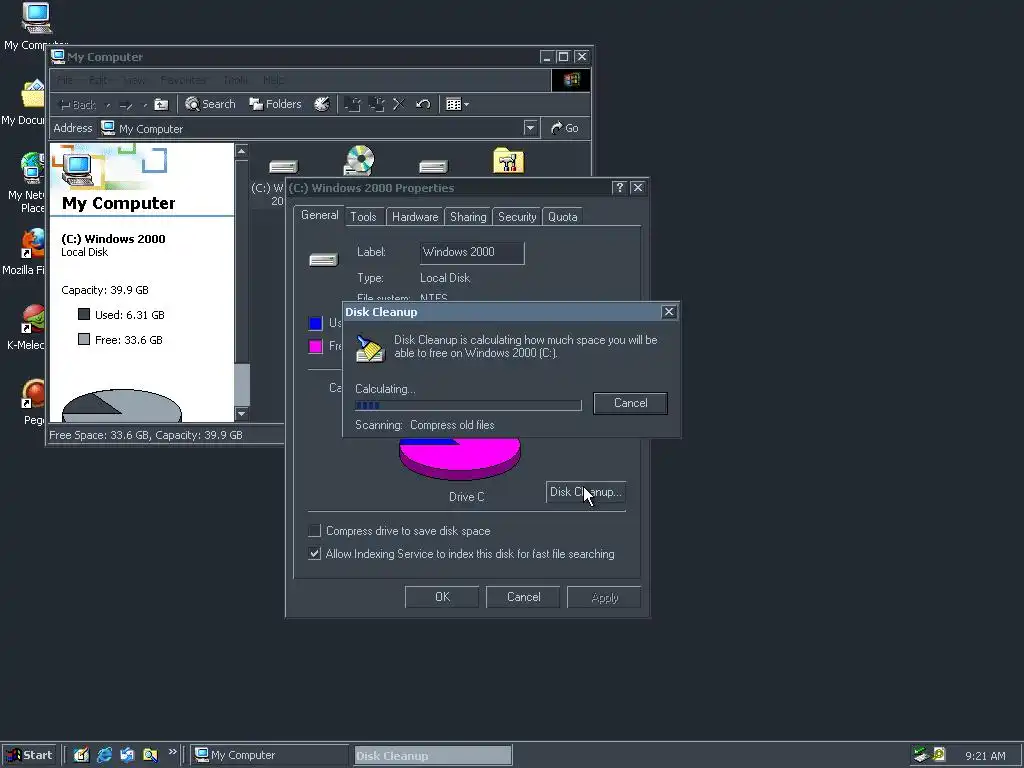Close the Disk Cleanup dialog

coord(669,312)
